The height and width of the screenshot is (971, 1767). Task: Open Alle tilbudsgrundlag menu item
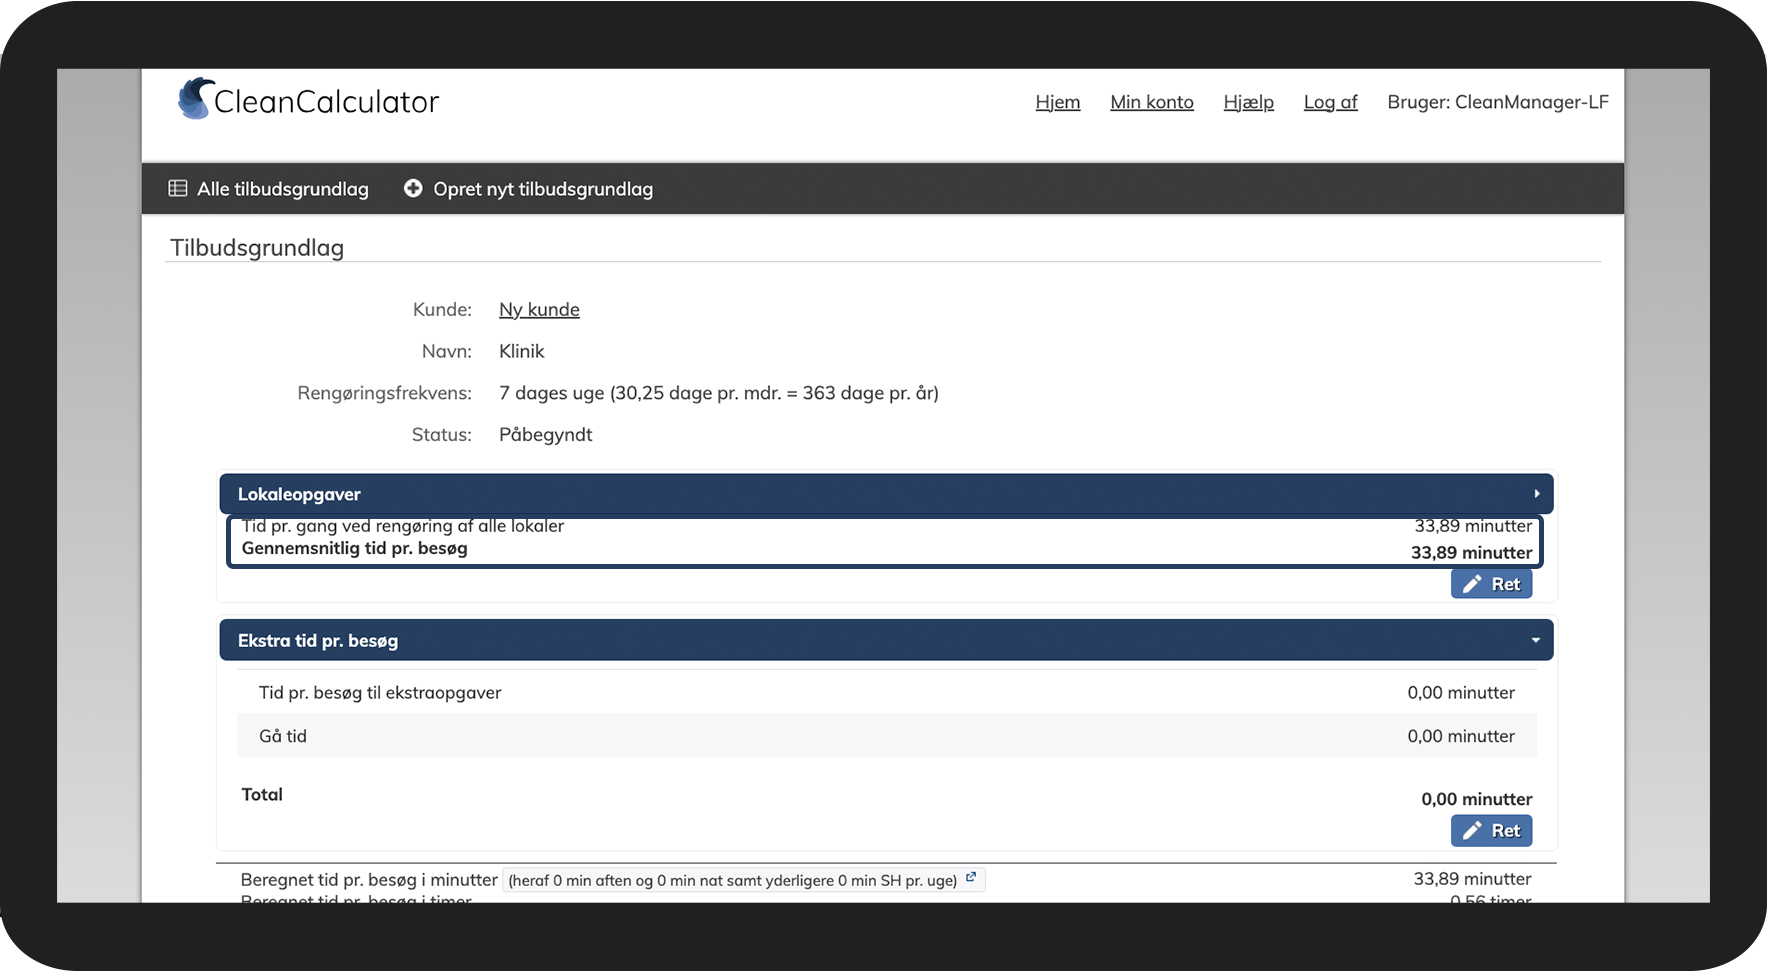click(268, 189)
